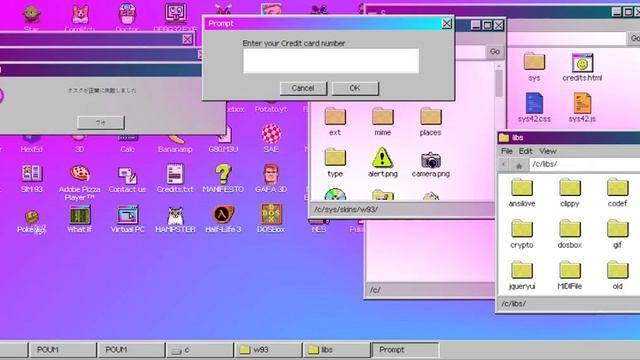Image resolution: width=640 pixels, height=360 pixels.
Task: Open the File menu in libs window
Action: click(x=507, y=151)
